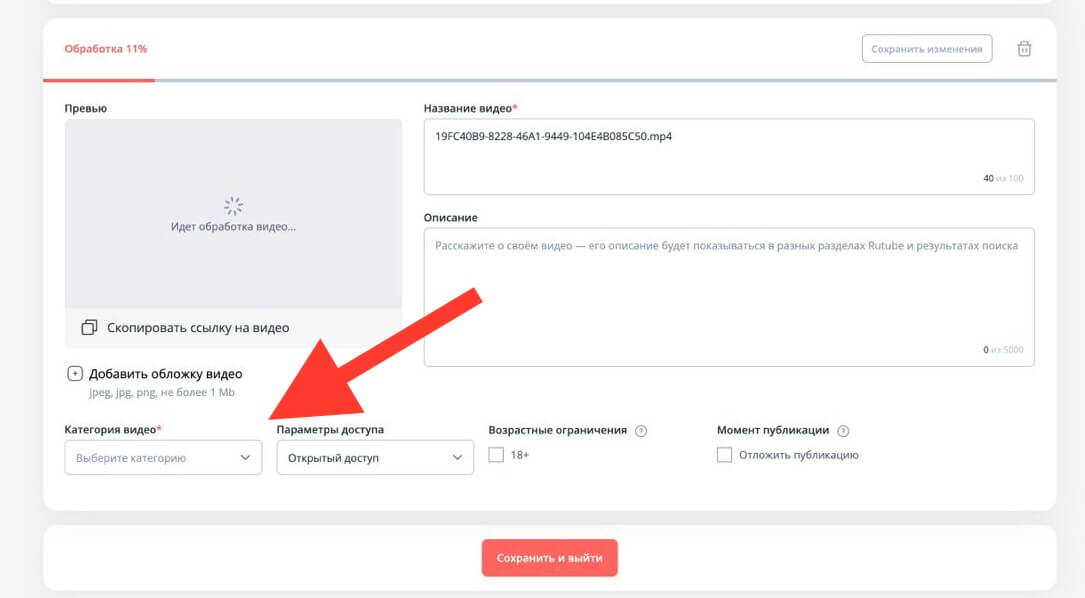Focus the Название видео text field

tap(728, 155)
